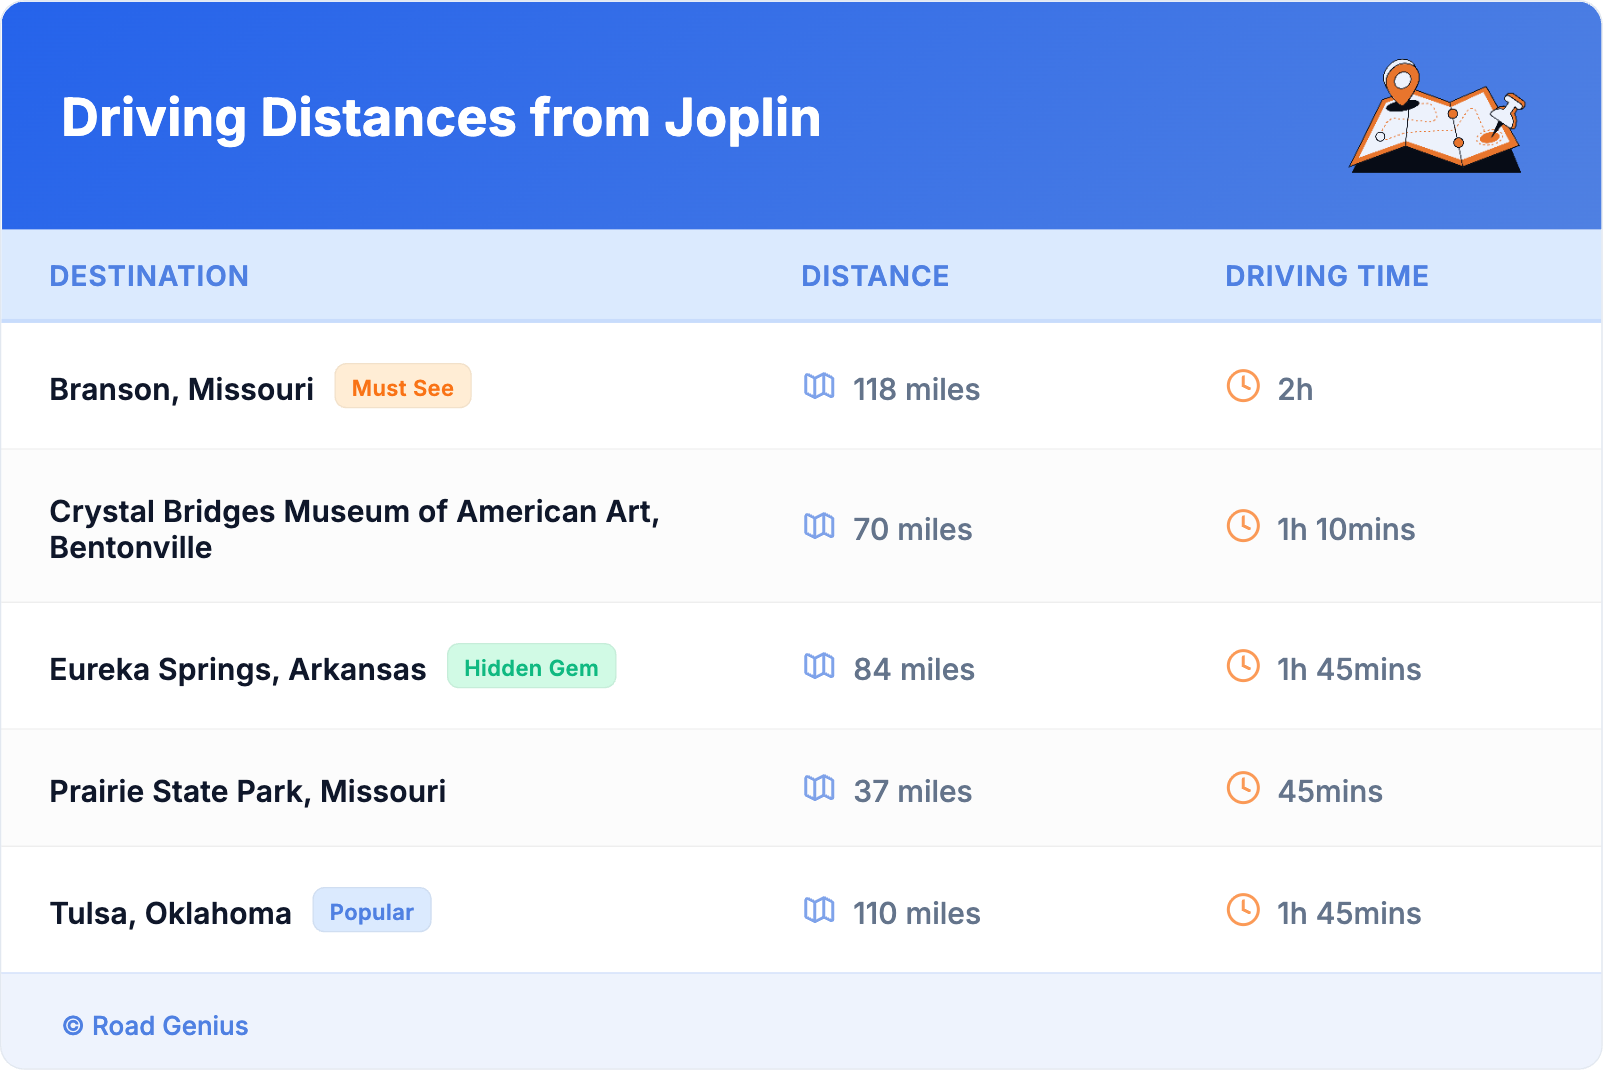This screenshot has width=1604, height=1070.
Task: Click the clock icon beside 45mins
Action: (x=1243, y=788)
